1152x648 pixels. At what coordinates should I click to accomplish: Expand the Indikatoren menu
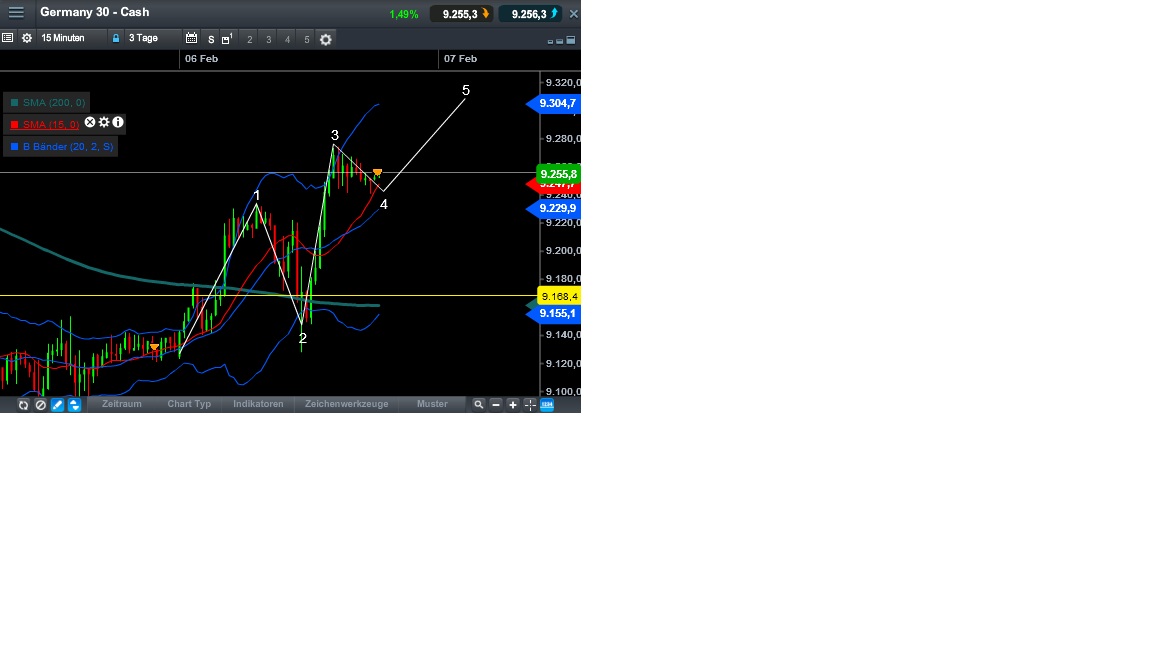[258, 404]
